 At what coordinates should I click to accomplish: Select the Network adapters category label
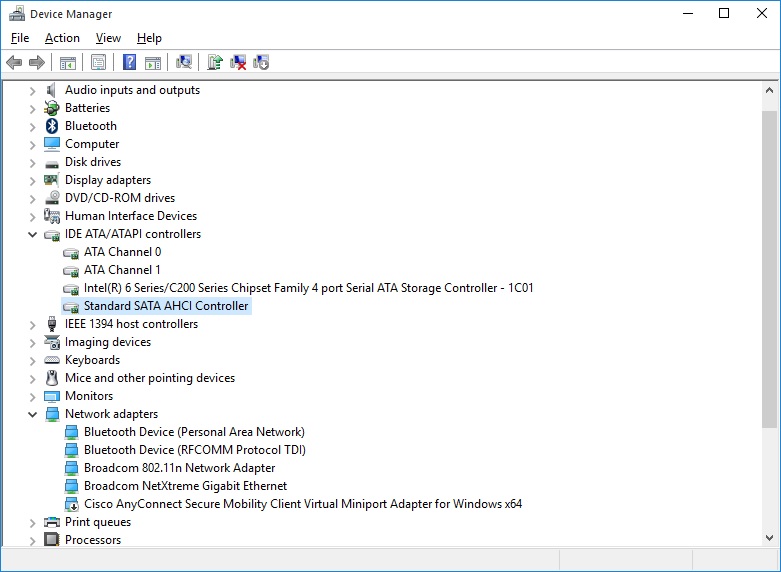(112, 414)
